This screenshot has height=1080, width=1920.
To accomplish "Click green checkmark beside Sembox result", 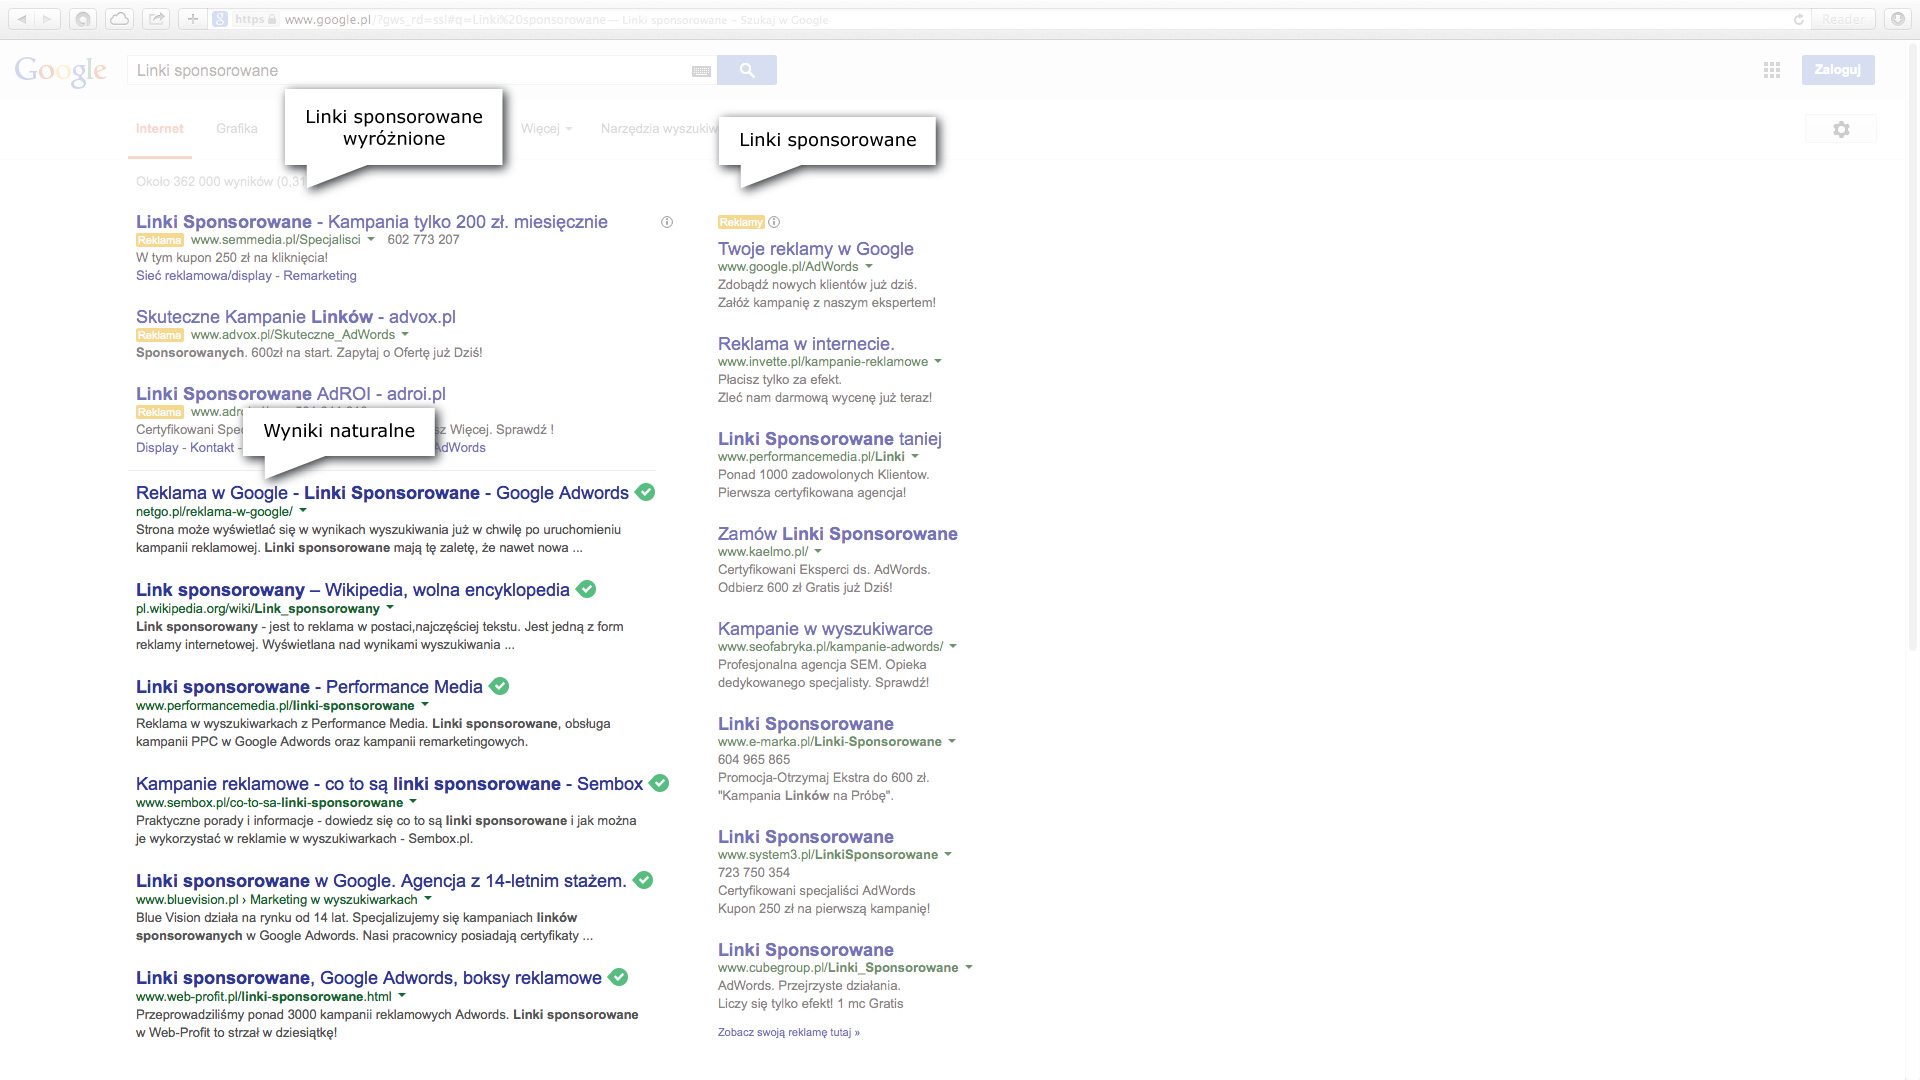I will (660, 783).
